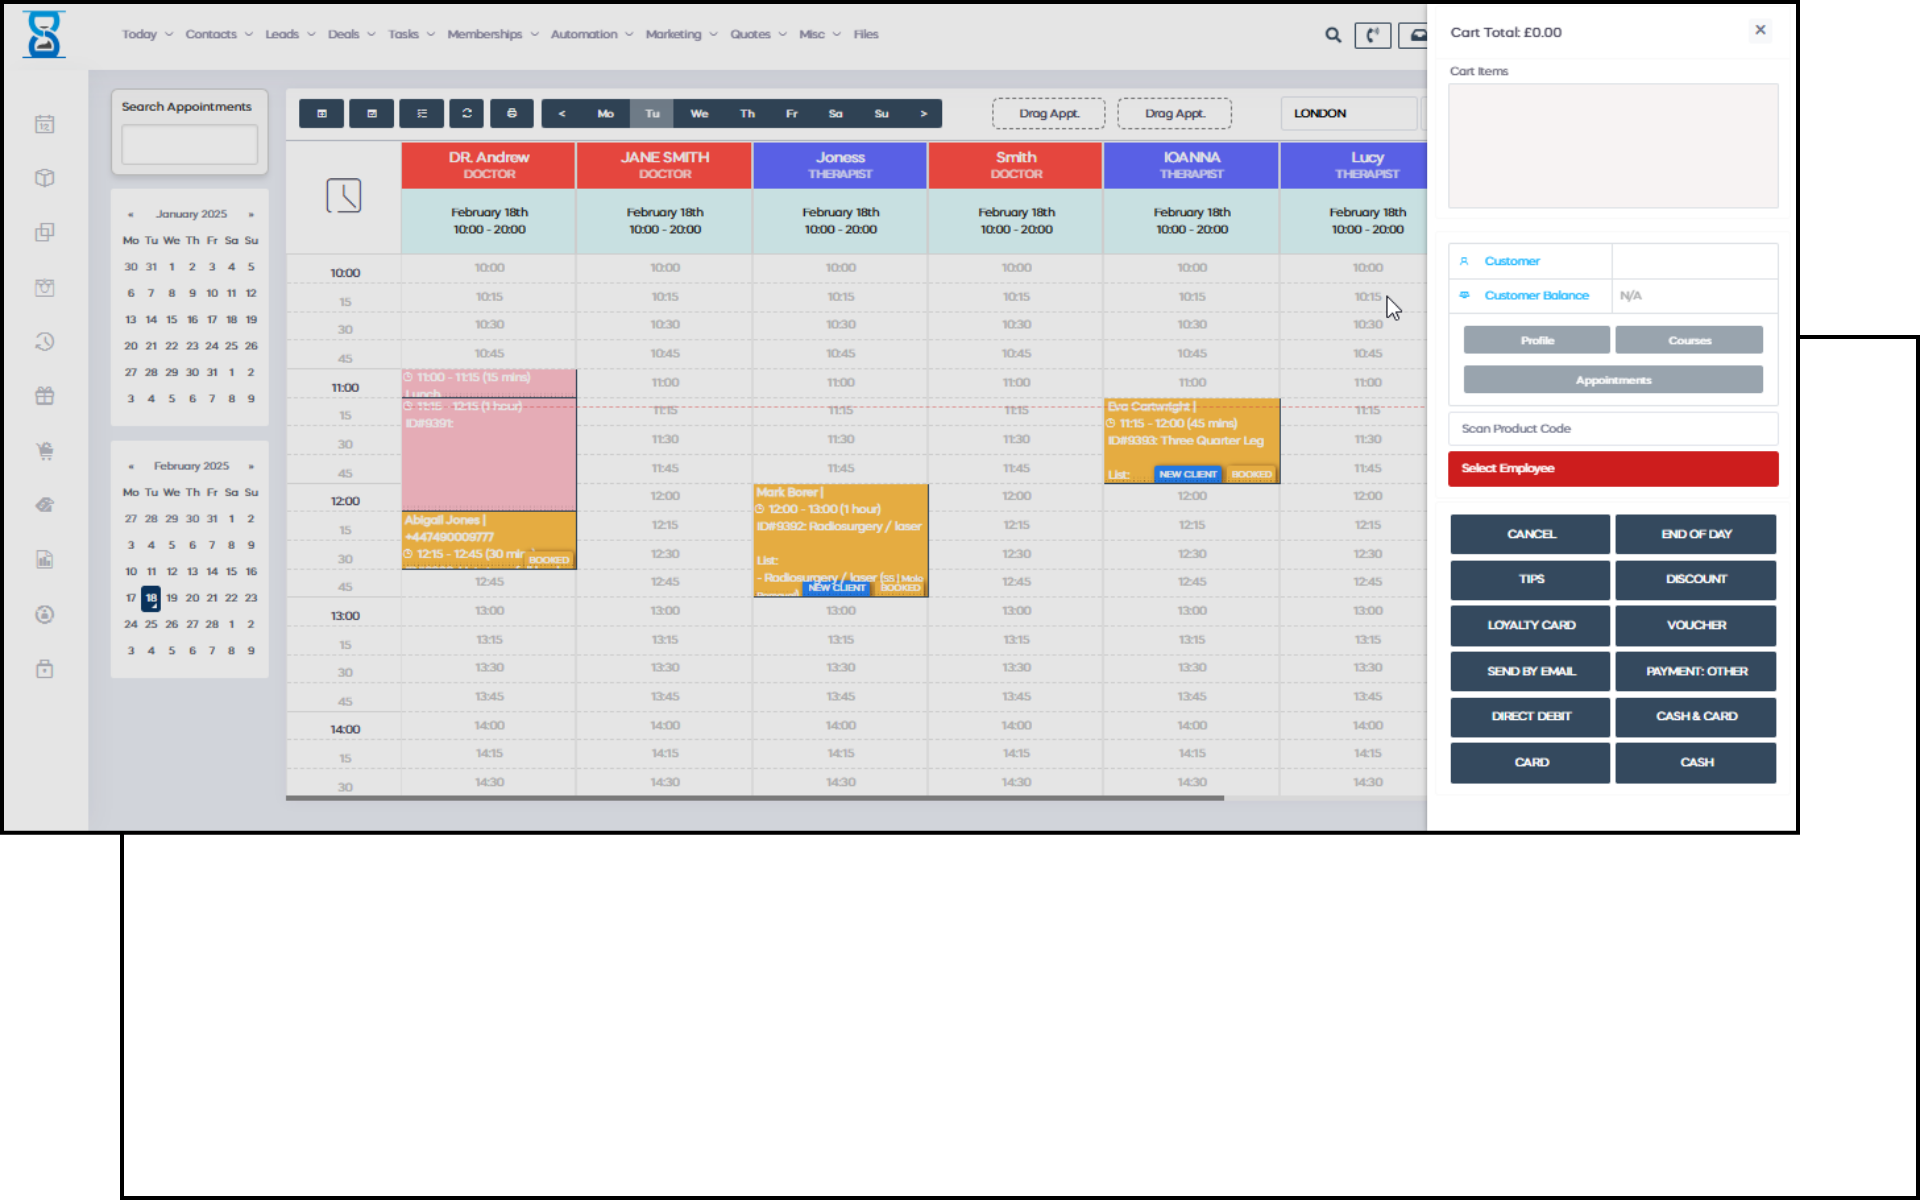Expand the Marketing menu dropdown
The width and height of the screenshot is (1920, 1200).
[681, 34]
